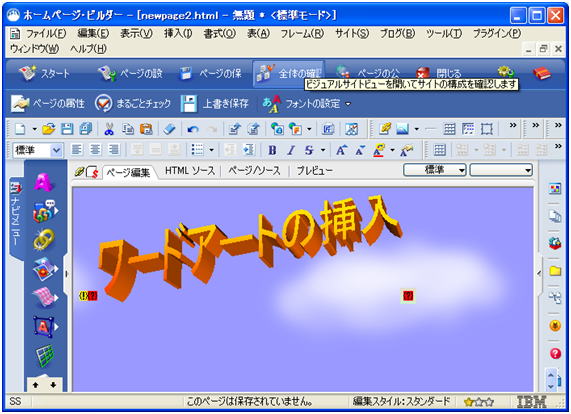Click the 全体の確認 button
571x414 pixels.
(288, 74)
